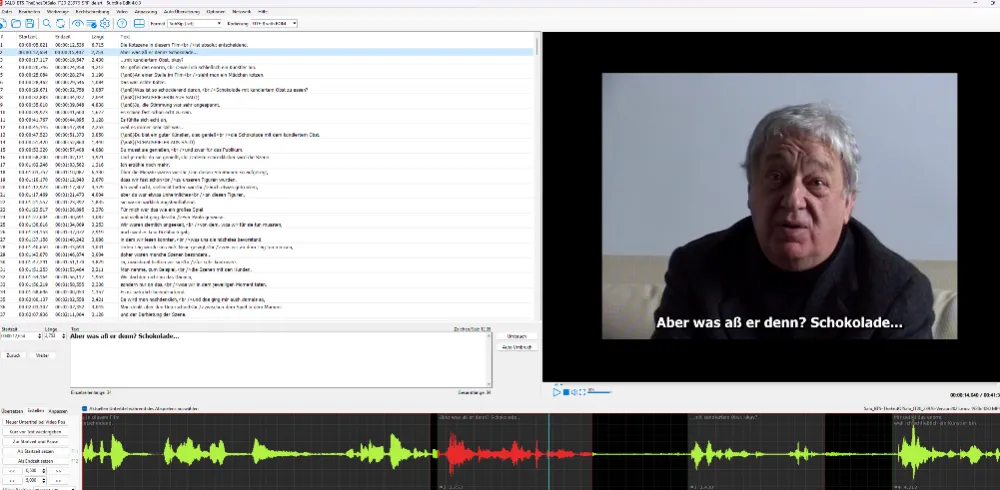Screen dimensions: 1000x490
Task: Click the Help question mark icon
Action: [x=122, y=24]
